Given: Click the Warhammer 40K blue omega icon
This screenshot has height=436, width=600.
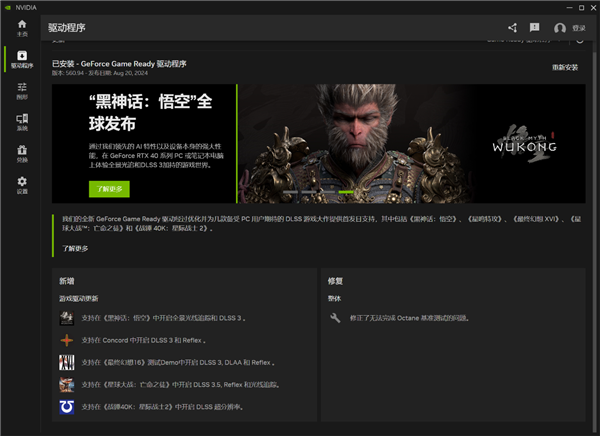Looking at the screenshot, I should (x=67, y=407).
